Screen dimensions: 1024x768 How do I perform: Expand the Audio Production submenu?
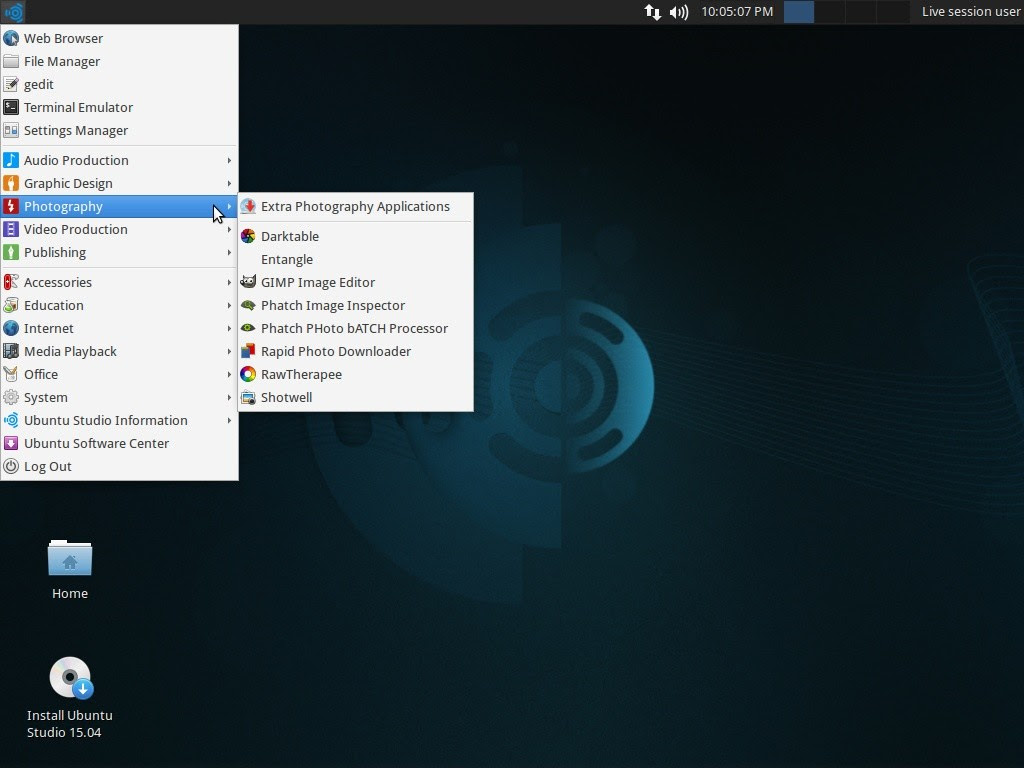[x=78, y=160]
